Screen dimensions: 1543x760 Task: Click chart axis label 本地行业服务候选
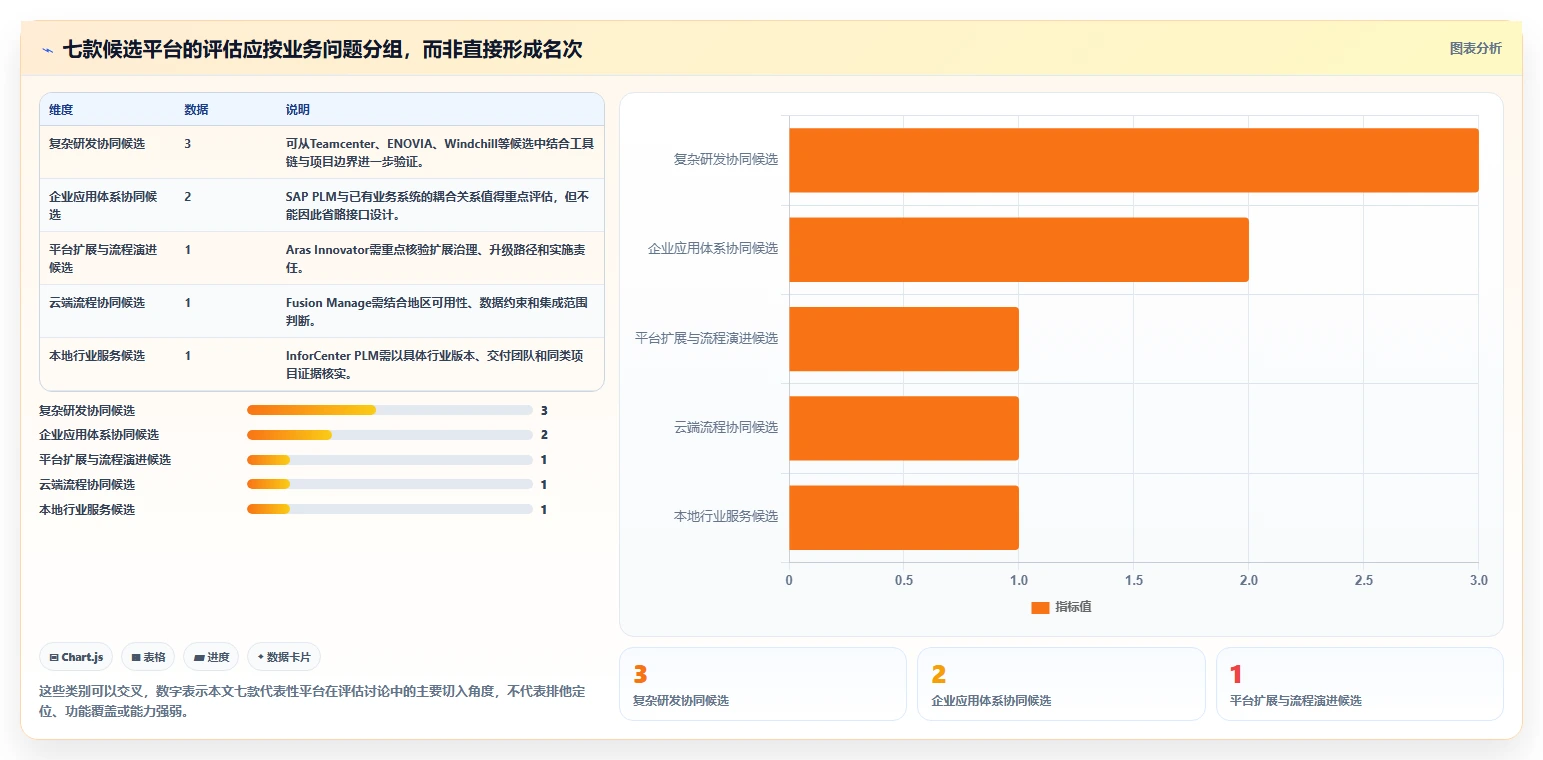pos(726,517)
